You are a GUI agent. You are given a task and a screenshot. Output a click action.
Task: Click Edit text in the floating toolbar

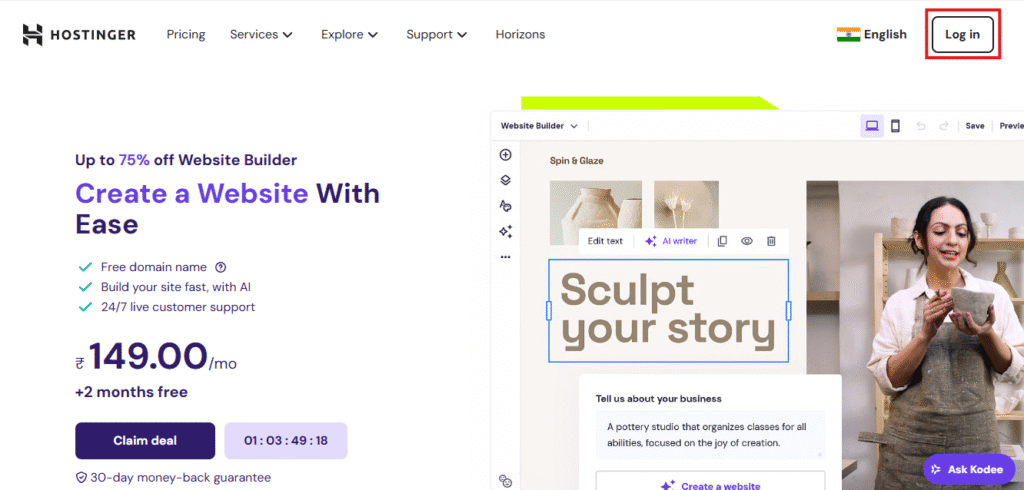coord(605,241)
